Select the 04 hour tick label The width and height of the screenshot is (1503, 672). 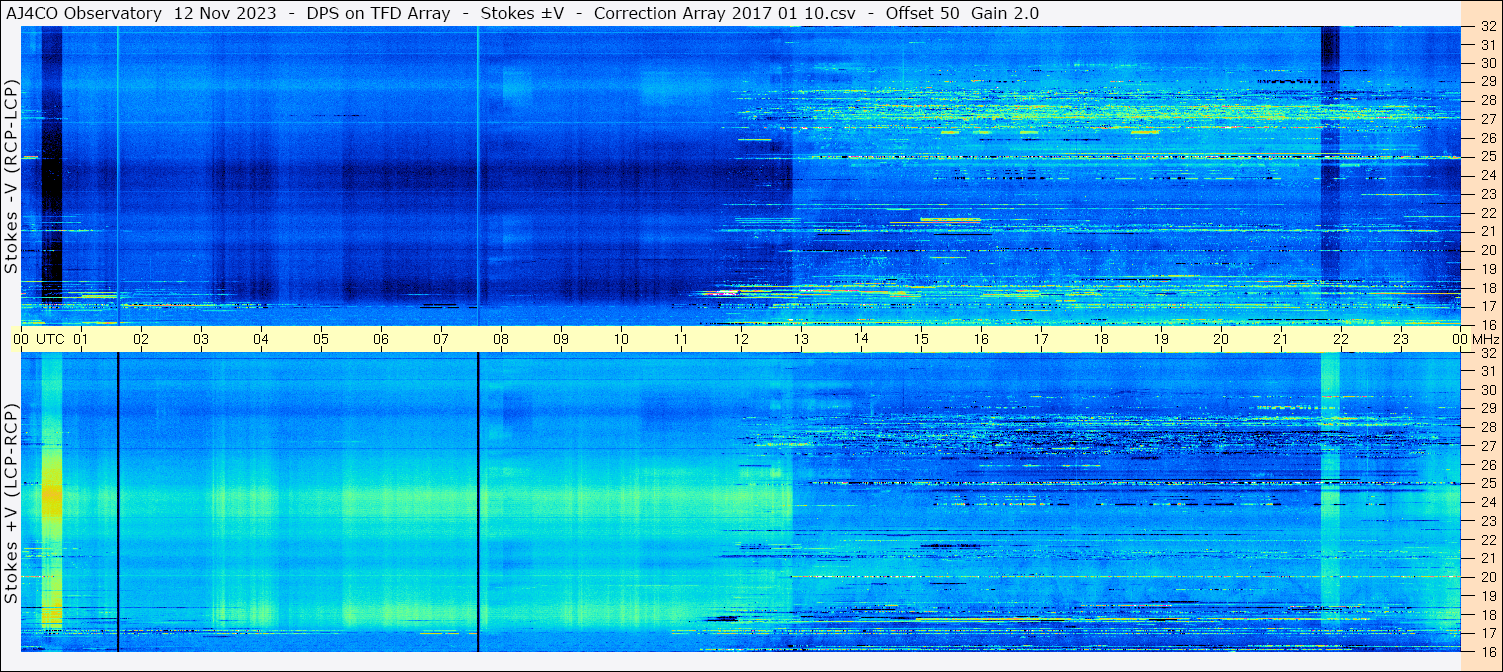(261, 339)
